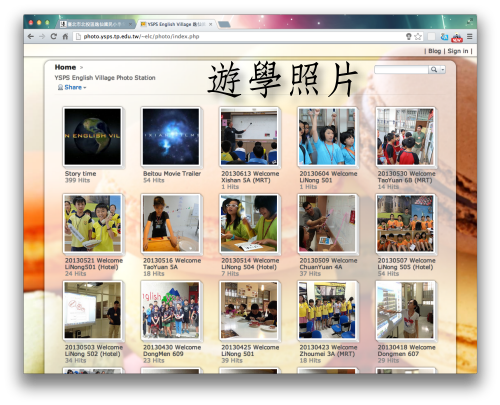The width and height of the screenshot is (500, 405).
Task: Click the magnifier search button
Action: coord(434,69)
